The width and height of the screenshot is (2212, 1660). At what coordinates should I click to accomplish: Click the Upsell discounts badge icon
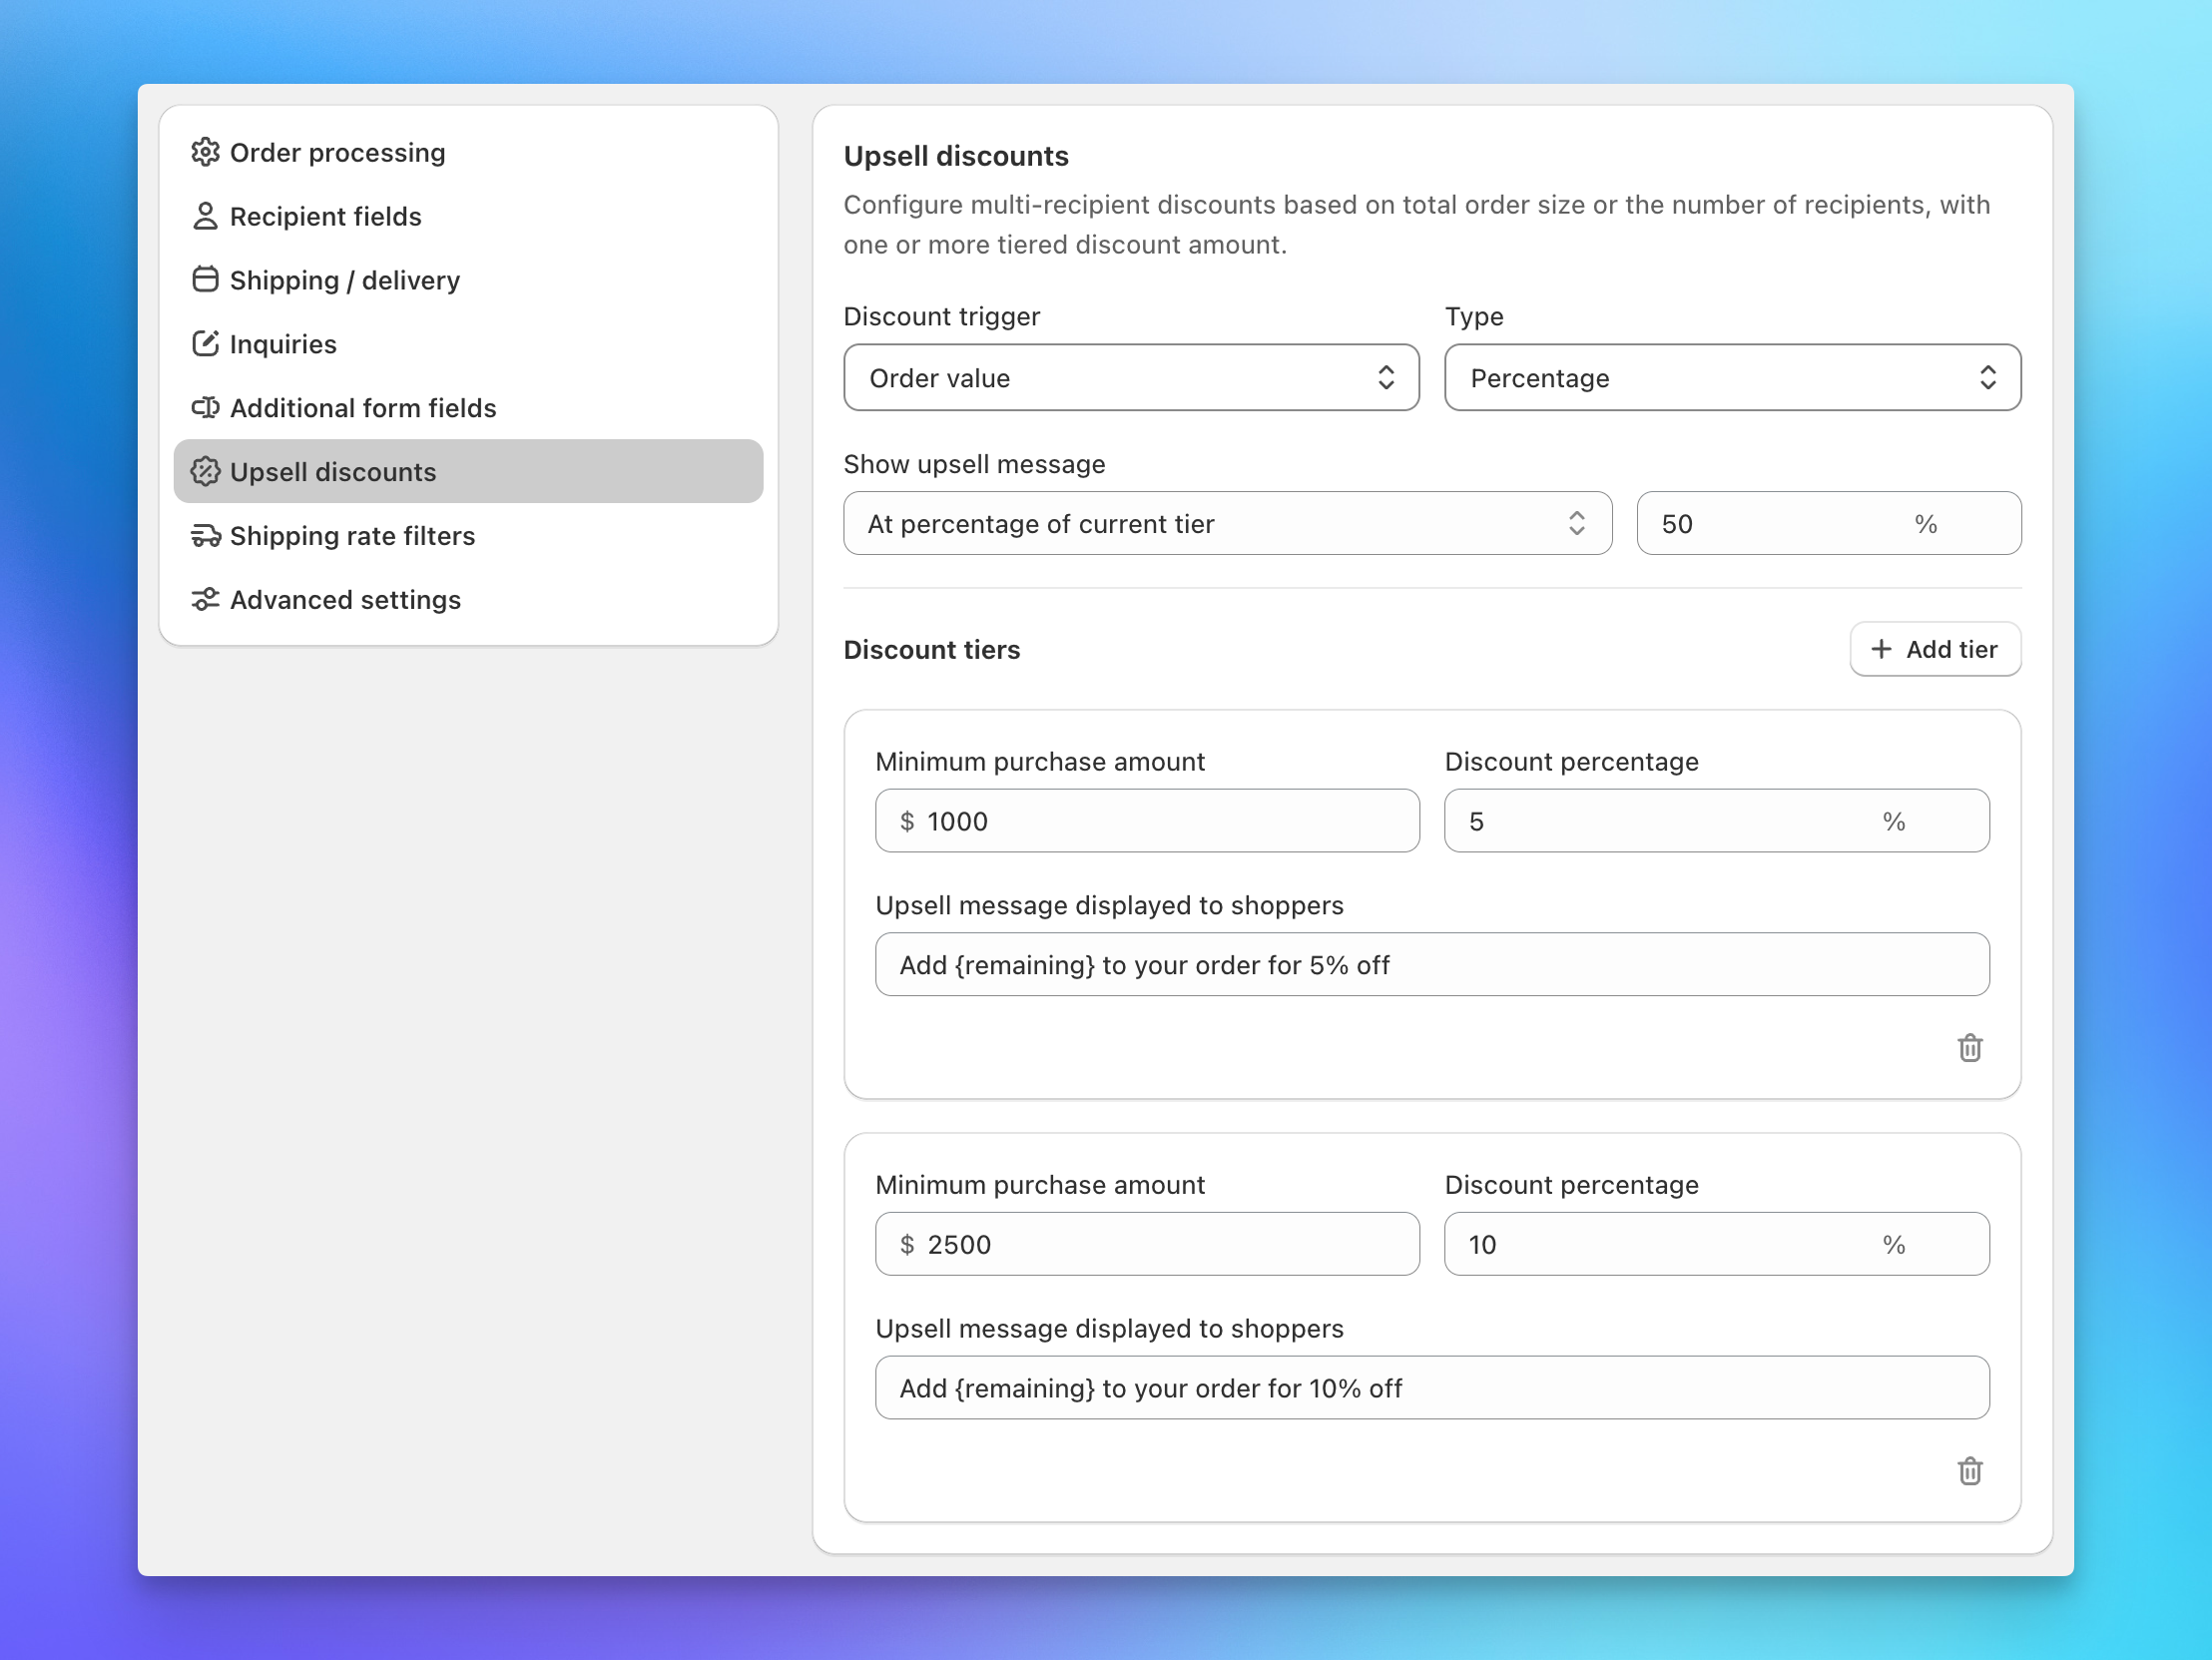[x=206, y=471]
